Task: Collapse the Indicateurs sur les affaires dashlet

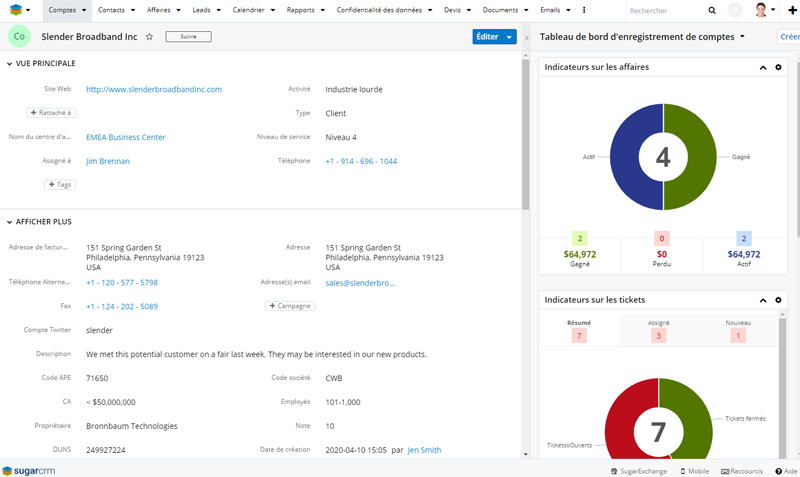Action: (x=763, y=67)
